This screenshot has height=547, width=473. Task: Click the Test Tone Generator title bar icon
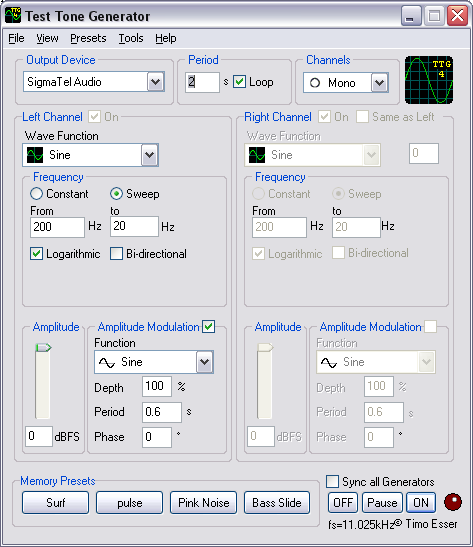[x=13, y=16]
